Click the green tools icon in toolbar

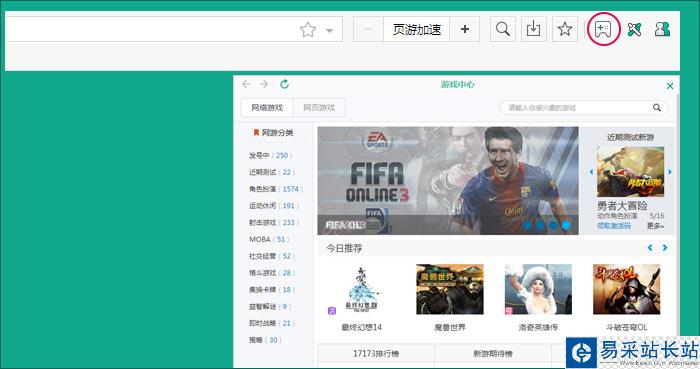pos(634,29)
